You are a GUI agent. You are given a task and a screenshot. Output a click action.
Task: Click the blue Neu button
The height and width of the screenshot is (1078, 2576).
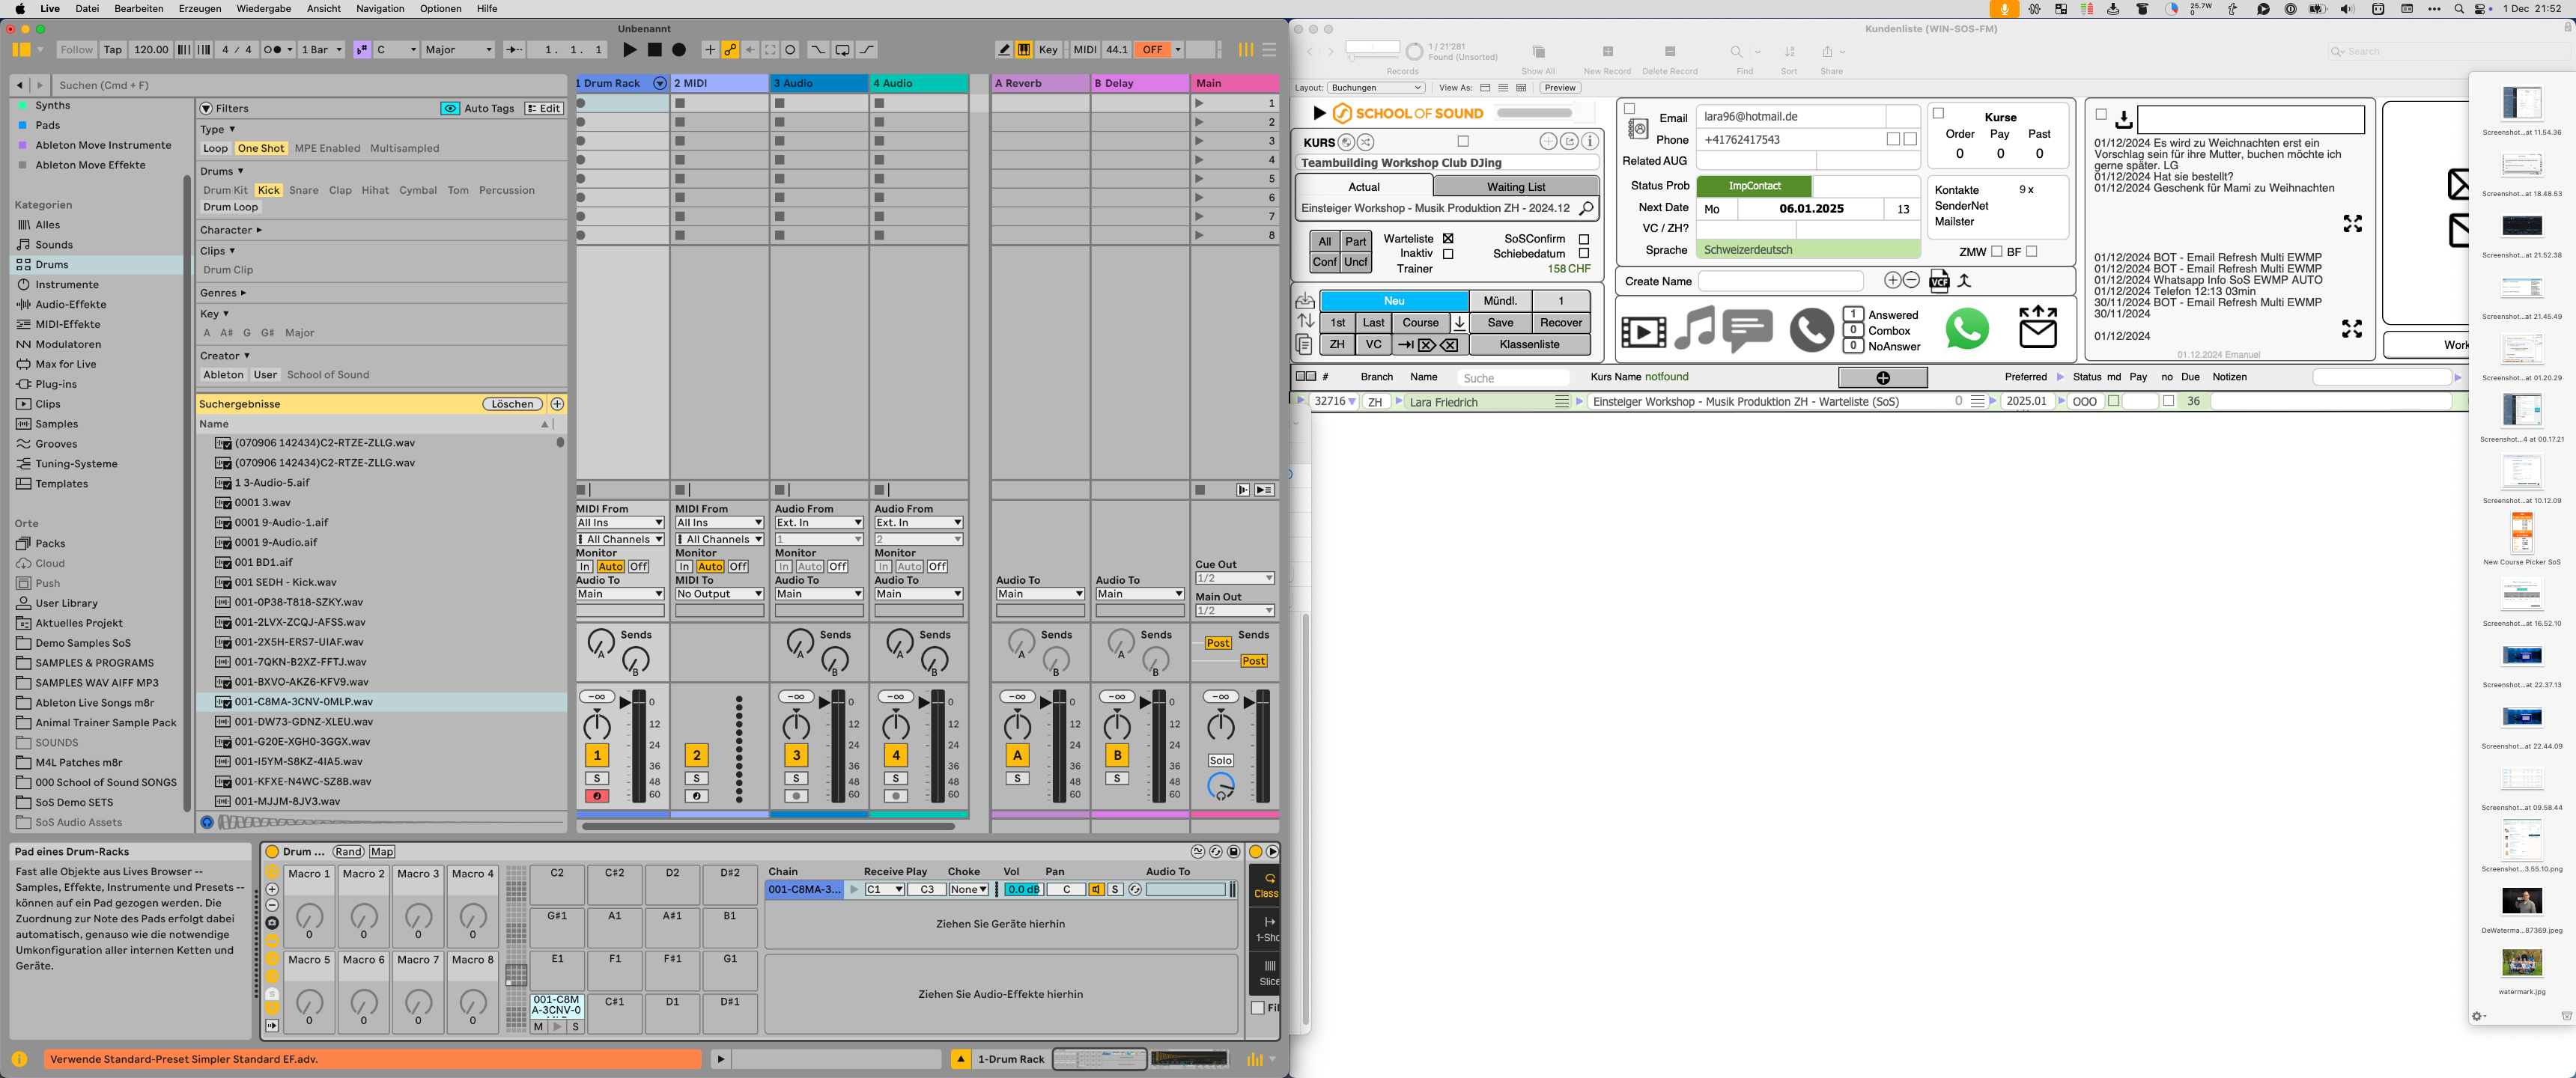click(x=1394, y=301)
